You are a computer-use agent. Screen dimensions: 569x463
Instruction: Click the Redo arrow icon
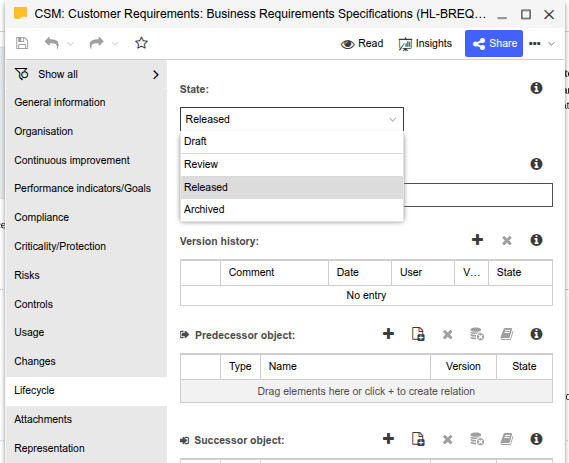[x=97, y=43]
